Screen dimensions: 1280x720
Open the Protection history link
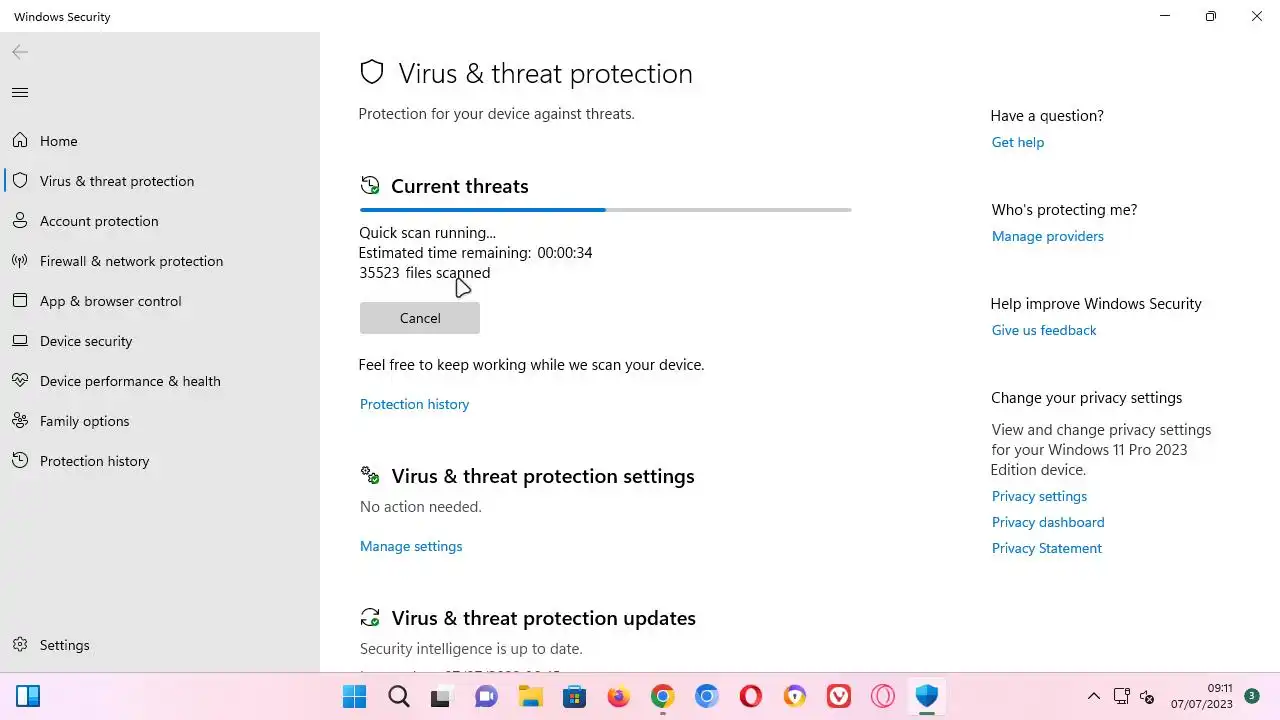click(414, 404)
